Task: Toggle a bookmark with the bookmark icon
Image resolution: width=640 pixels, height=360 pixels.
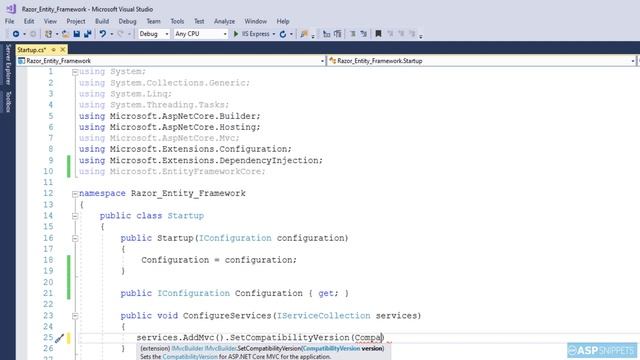Action: (378, 34)
